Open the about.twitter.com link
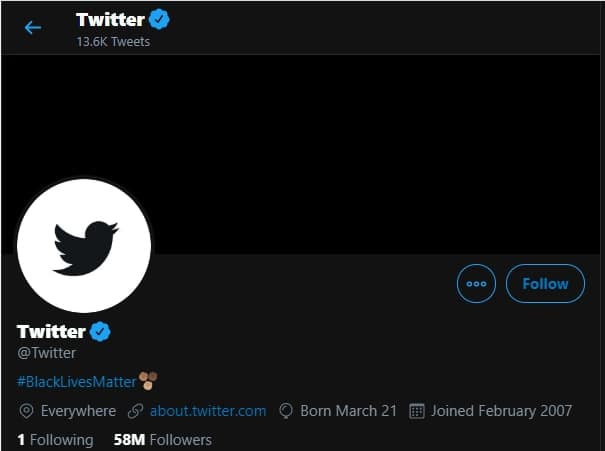This screenshot has width=605, height=451. 208,411
